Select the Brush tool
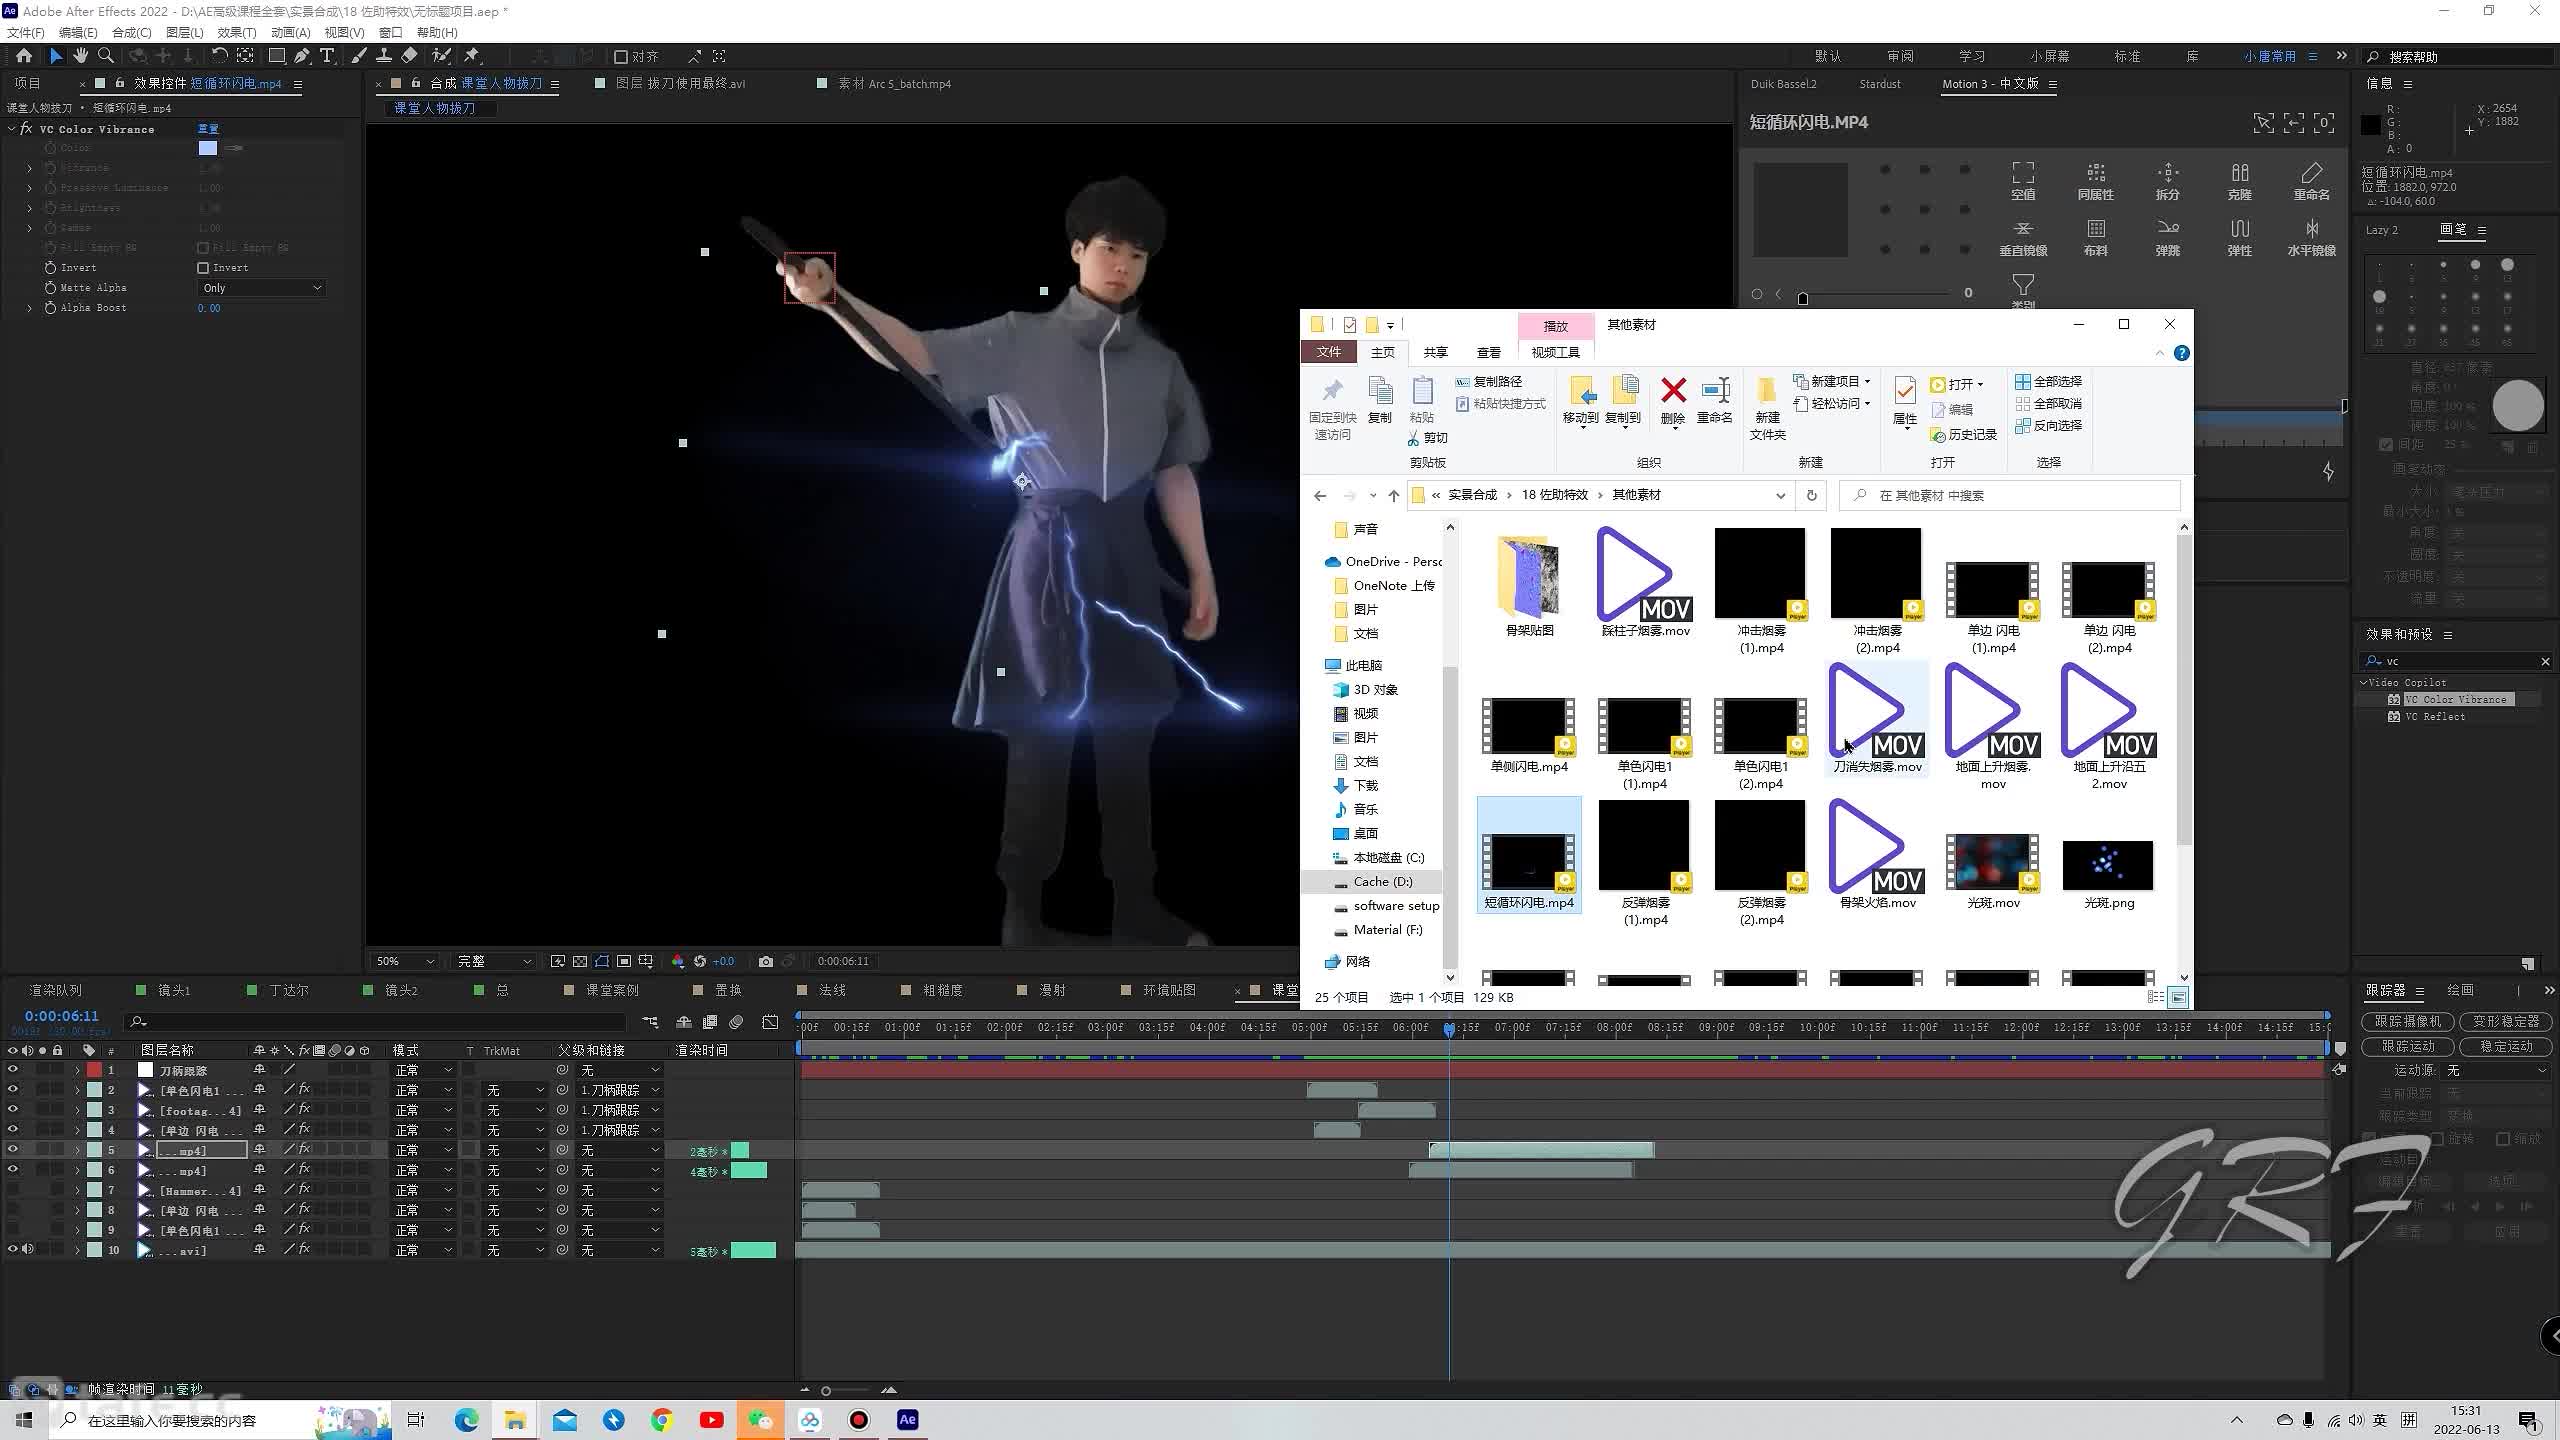 [359, 56]
